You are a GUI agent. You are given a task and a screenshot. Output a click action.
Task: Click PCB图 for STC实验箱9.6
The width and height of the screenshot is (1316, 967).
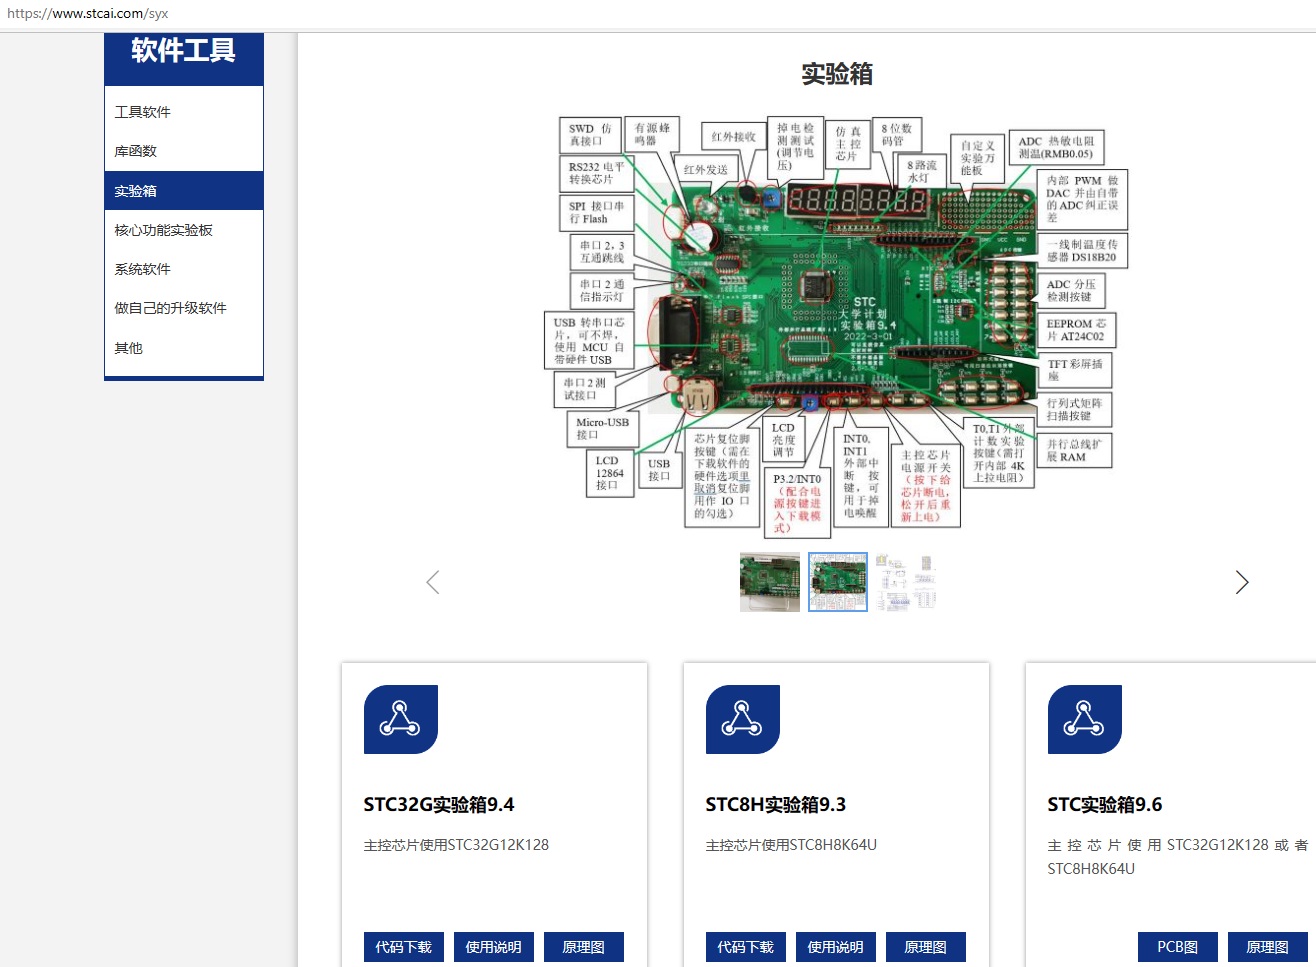pos(1178,947)
